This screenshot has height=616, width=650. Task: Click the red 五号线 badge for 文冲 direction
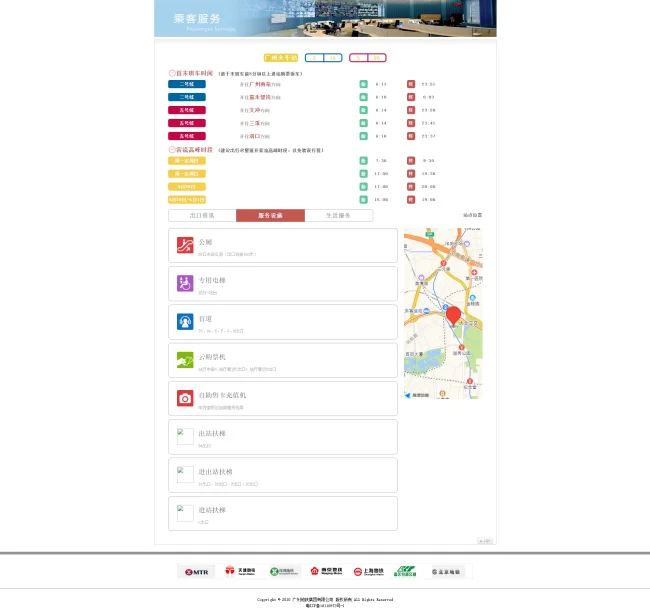point(187,110)
